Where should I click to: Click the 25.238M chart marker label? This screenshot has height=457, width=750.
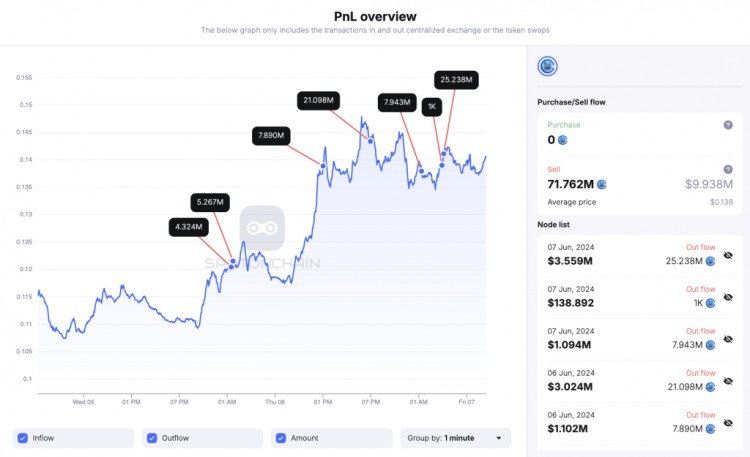[456, 79]
